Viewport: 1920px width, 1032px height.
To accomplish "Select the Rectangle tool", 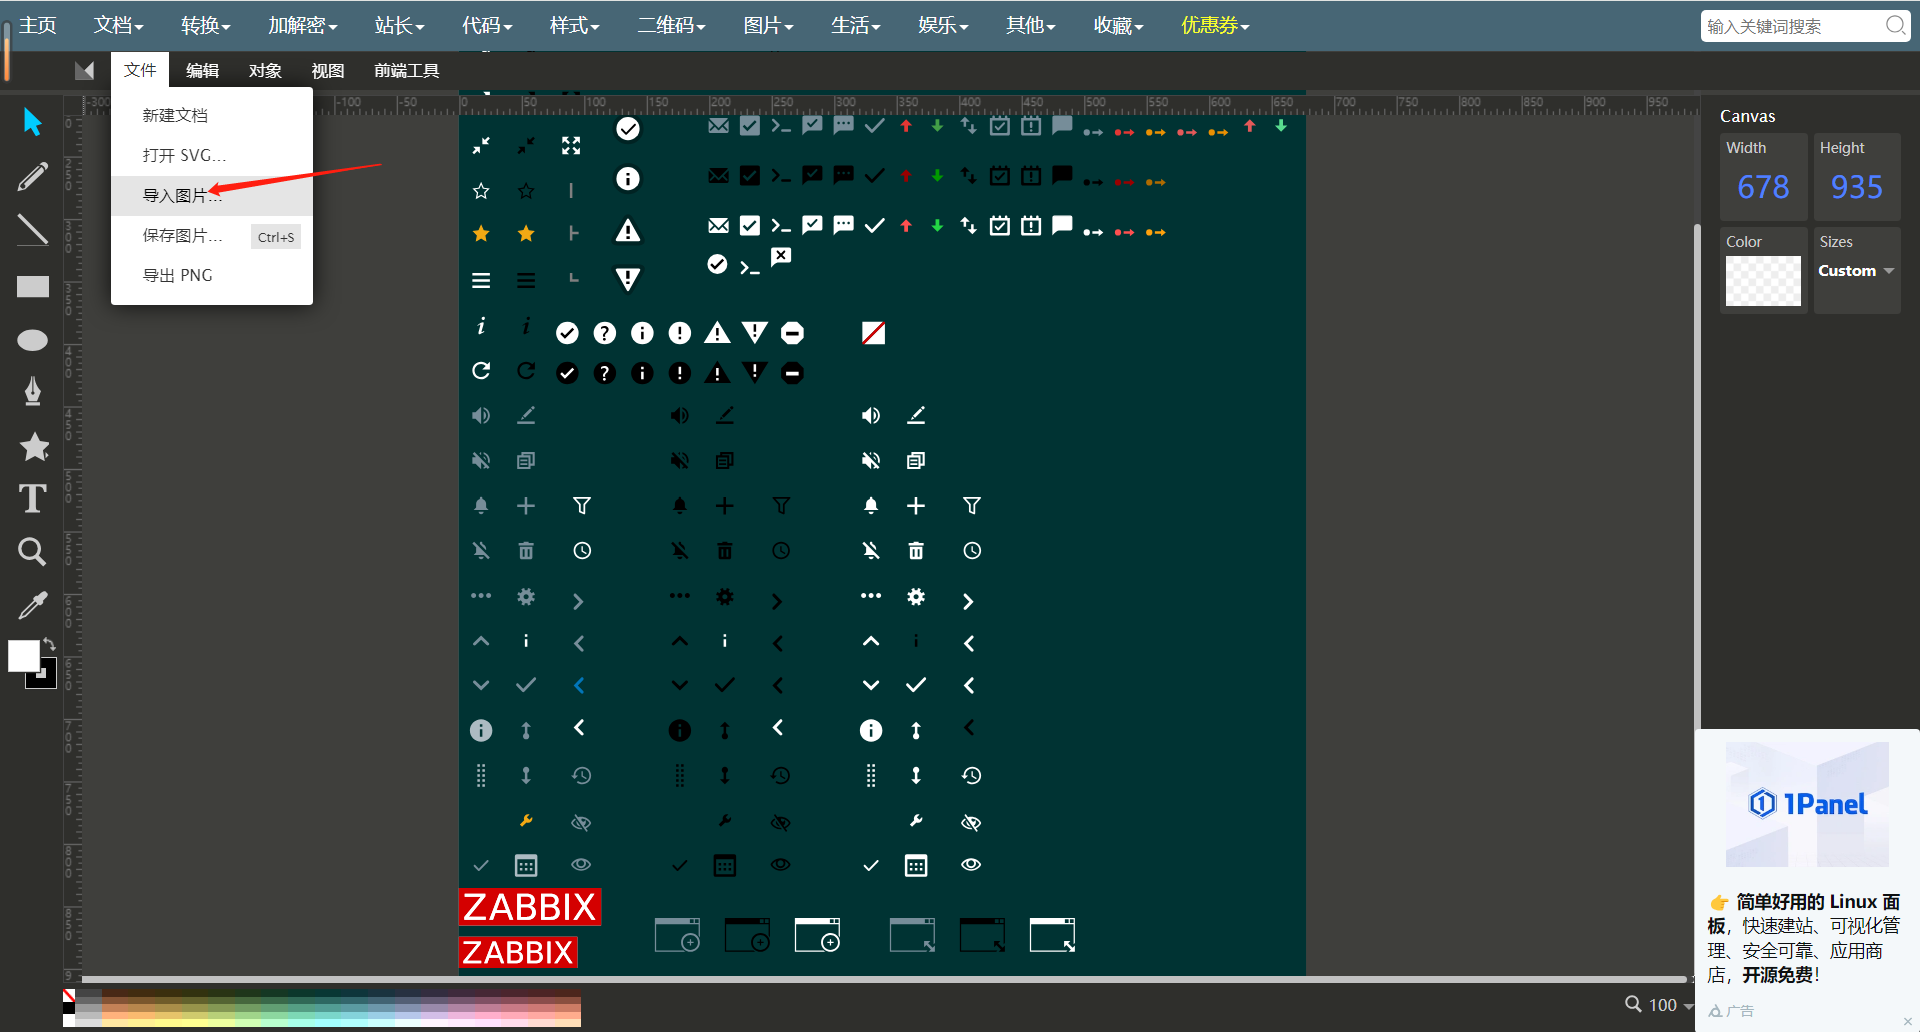I will click(33, 287).
